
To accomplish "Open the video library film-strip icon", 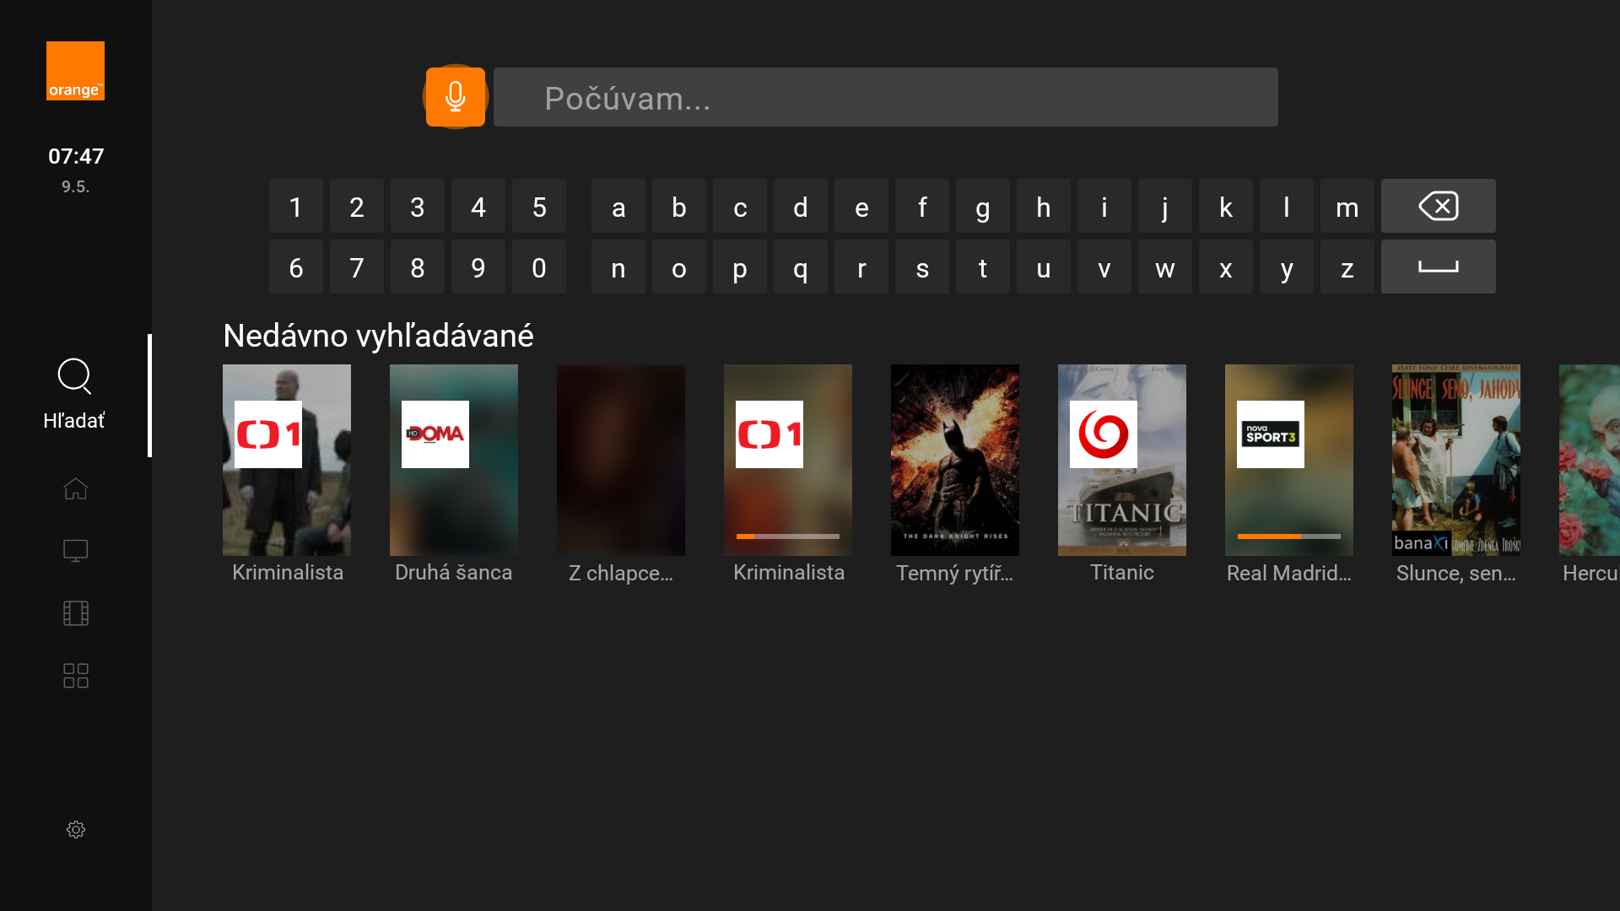I will 74,613.
